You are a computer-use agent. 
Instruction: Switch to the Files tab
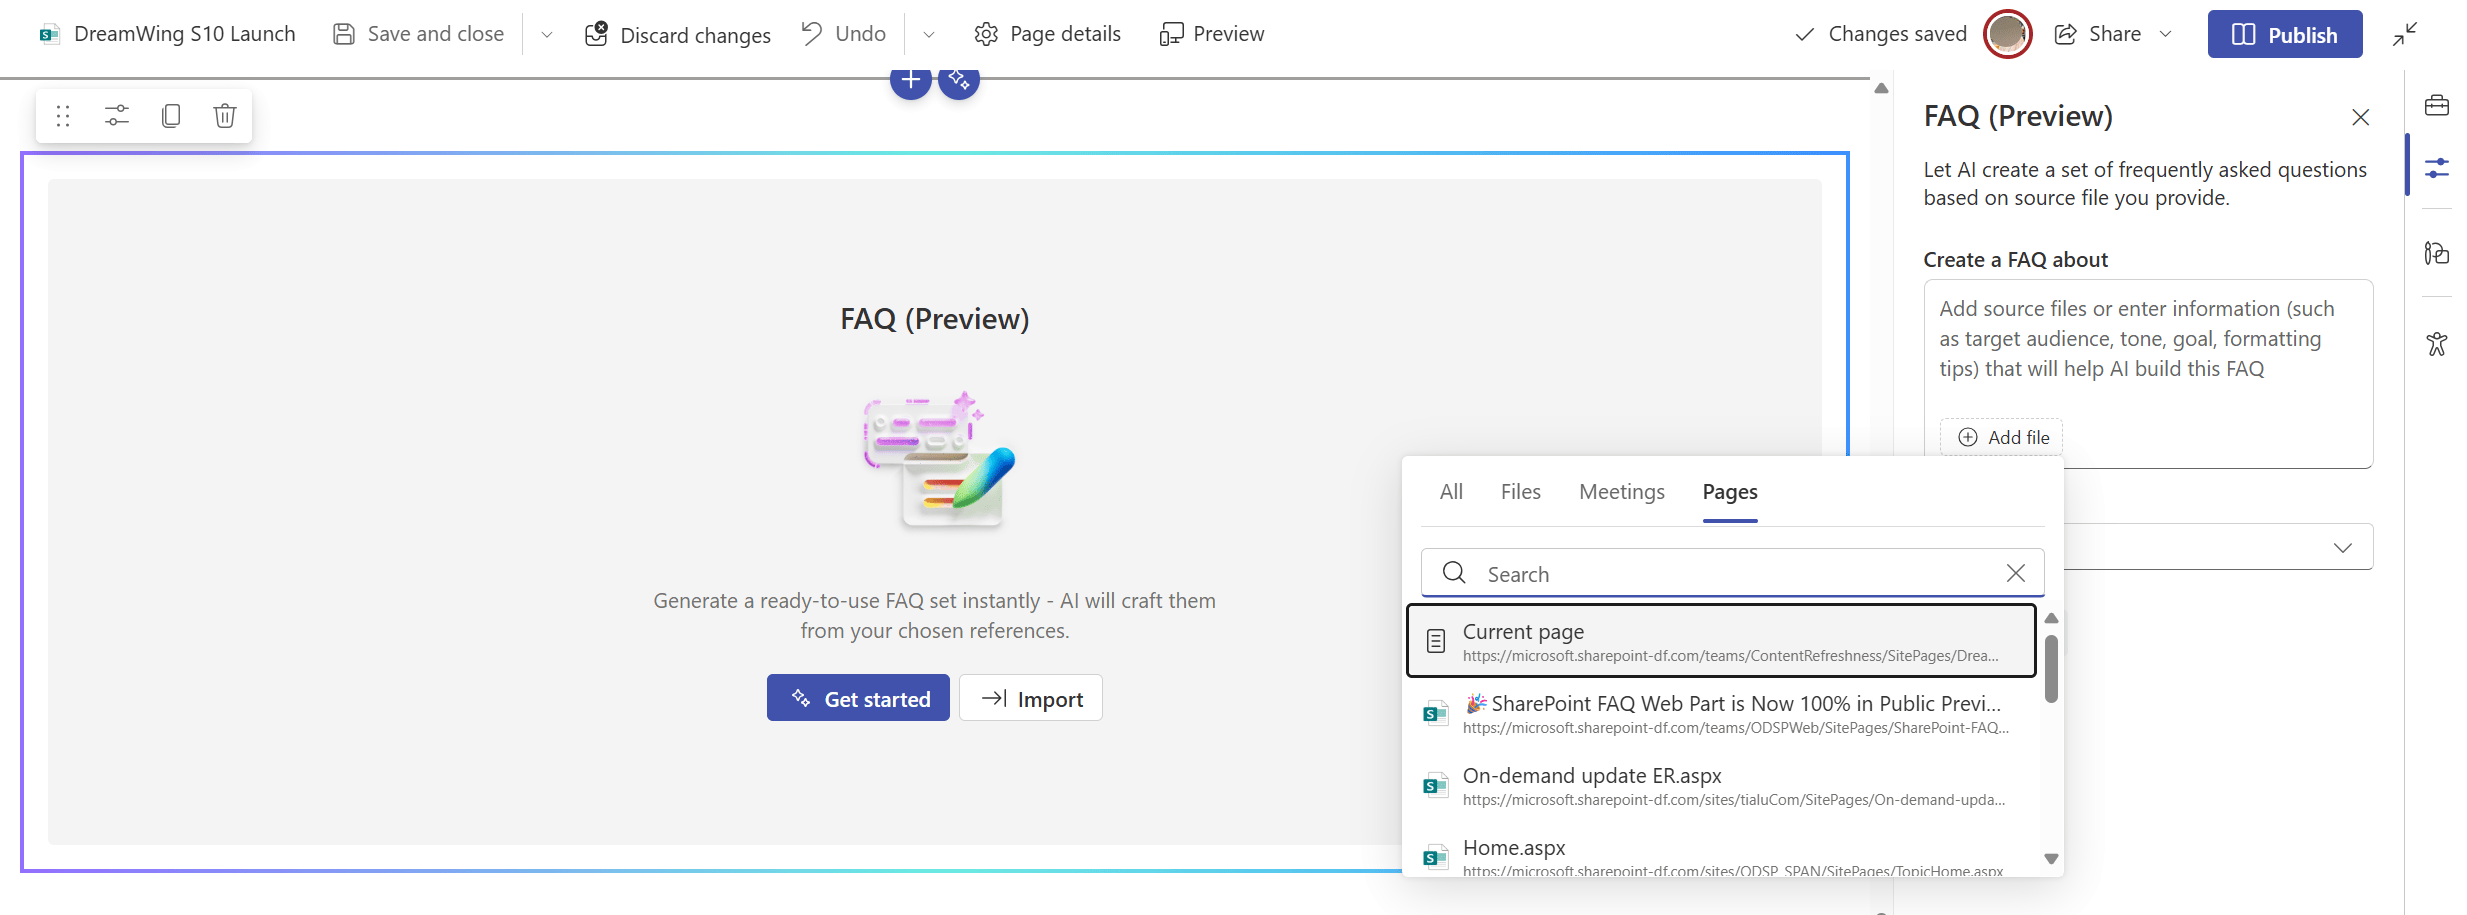tap(1520, 491)
